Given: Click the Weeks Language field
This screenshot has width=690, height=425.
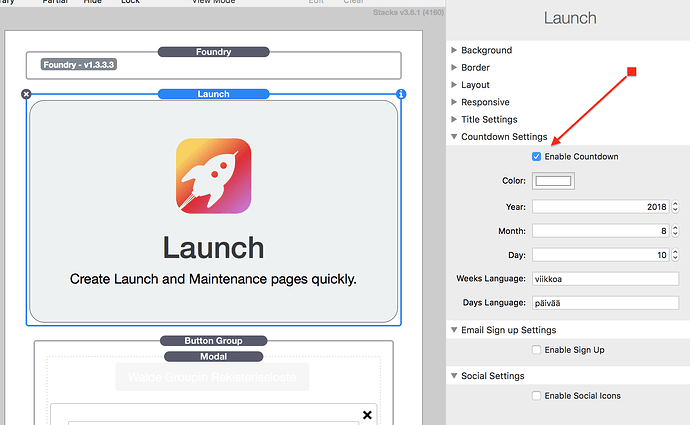Looking at the screenshot, I should click(x=606, y=279).
